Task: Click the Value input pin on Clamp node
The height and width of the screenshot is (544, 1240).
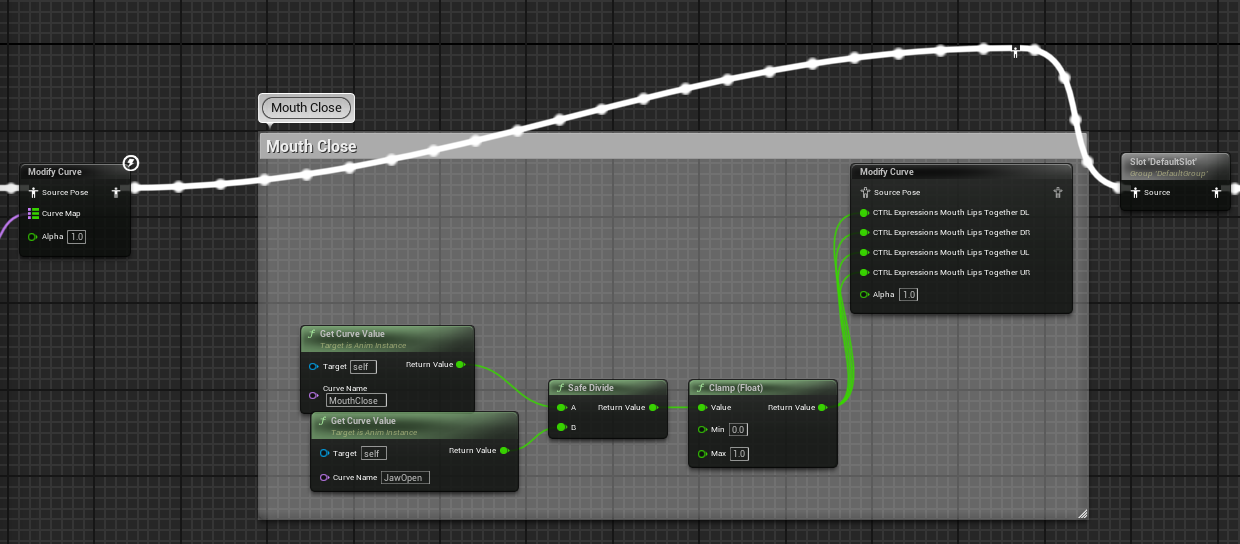Action: tap(701, 408)
